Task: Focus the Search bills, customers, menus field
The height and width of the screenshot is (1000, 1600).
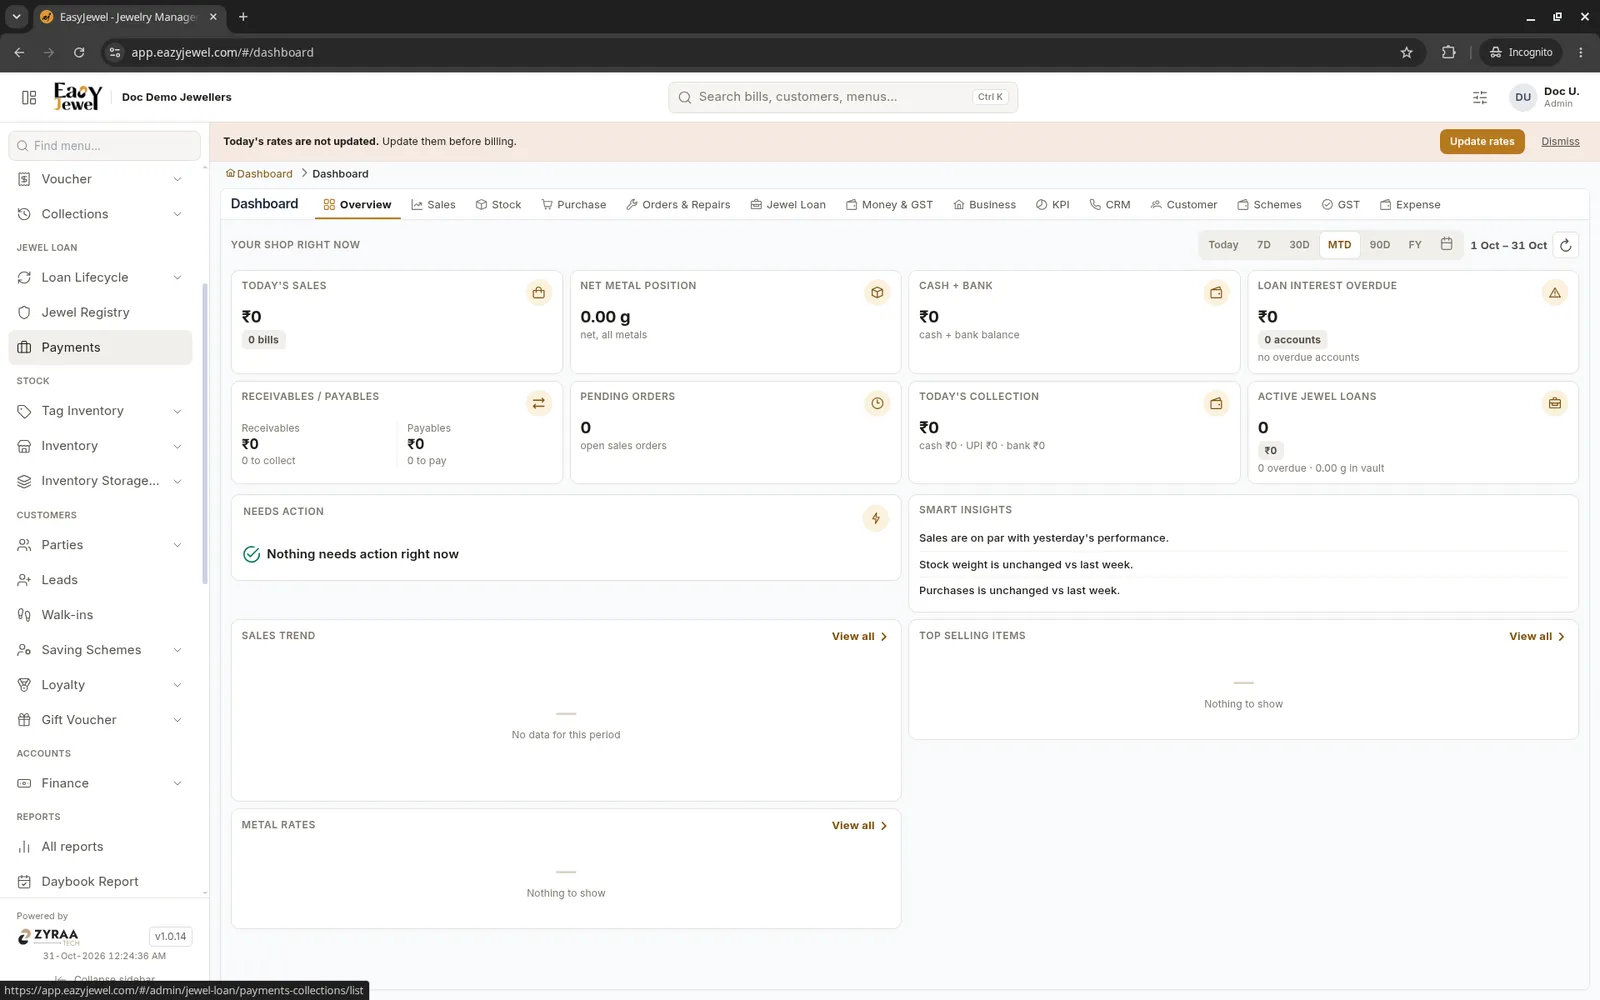Action: coord(843,97)
